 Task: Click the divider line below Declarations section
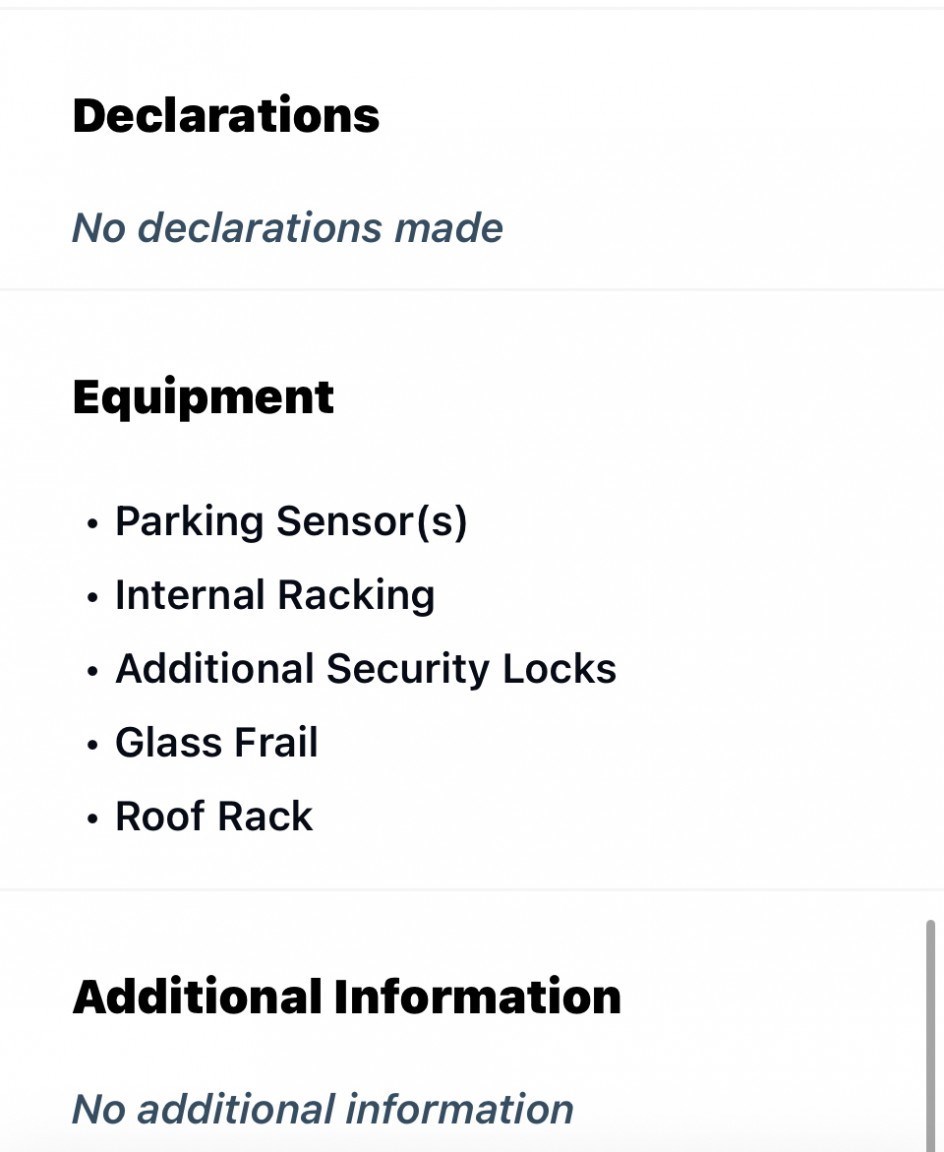pos(472,290)
